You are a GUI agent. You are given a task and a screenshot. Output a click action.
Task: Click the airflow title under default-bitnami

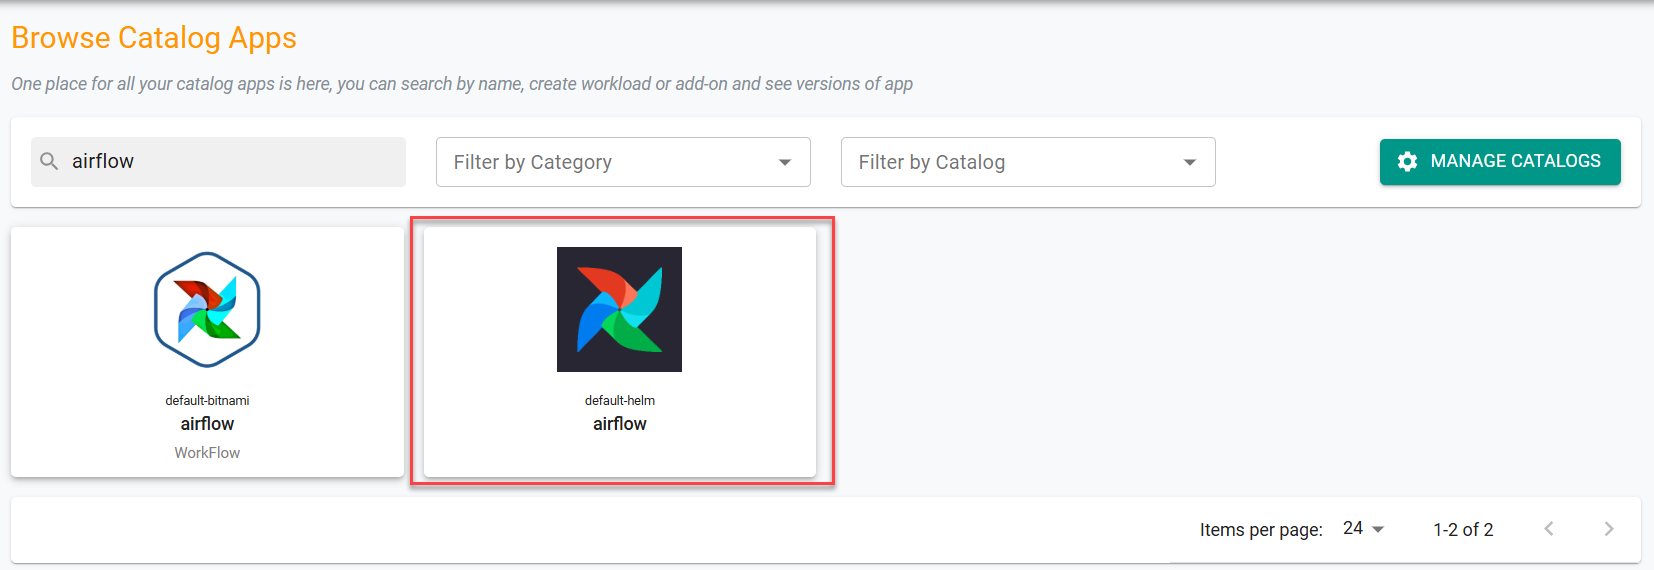click(x=207, y=424)
